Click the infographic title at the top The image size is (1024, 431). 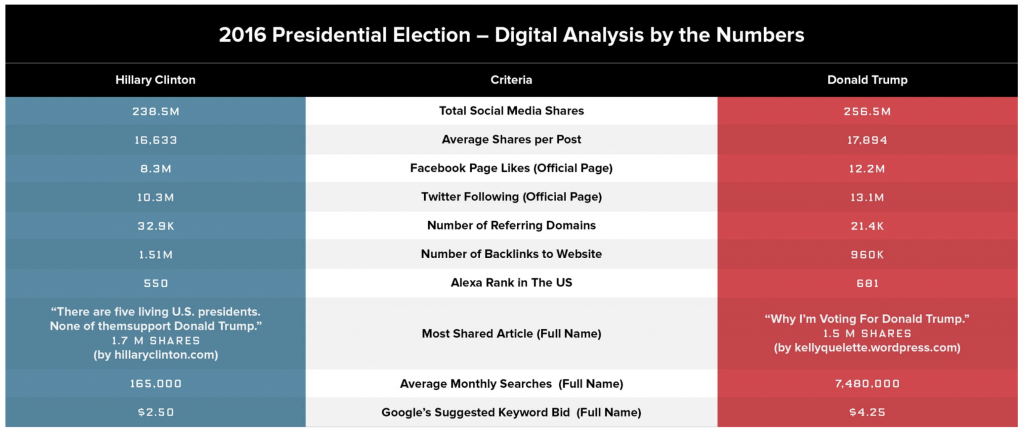click(x=511, y=36)
